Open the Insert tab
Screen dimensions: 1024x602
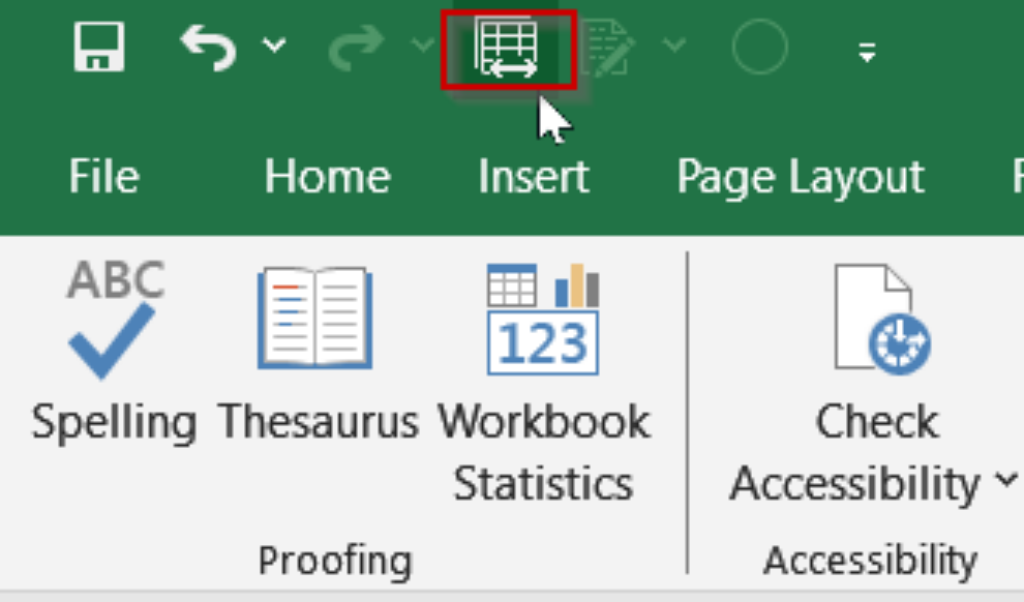[533, 176]
